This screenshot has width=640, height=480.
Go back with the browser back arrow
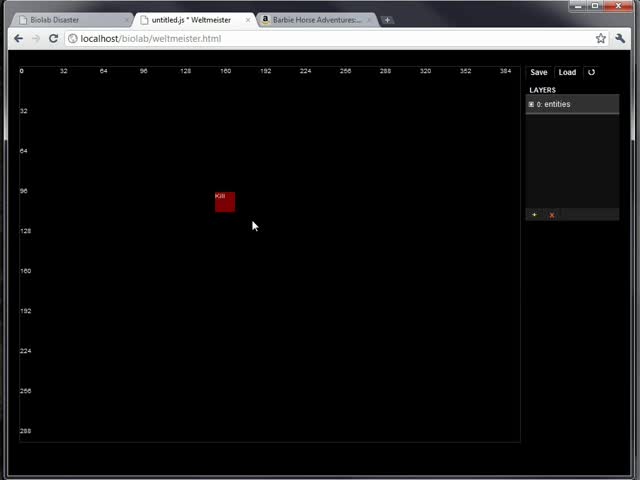pyautogui.click(x=18, y=39)
